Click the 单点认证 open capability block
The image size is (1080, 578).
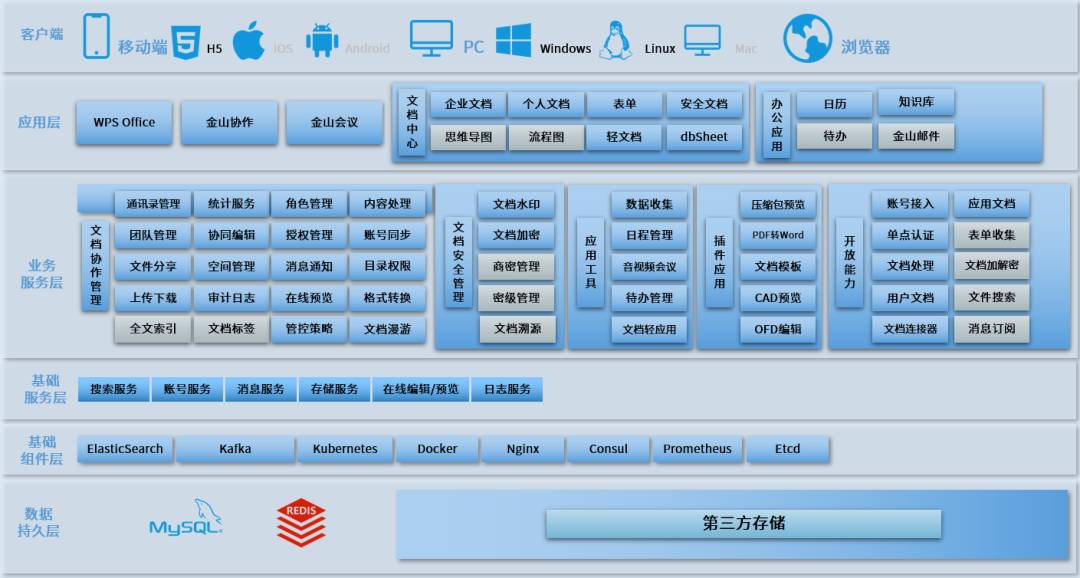[x=910, y=236]
